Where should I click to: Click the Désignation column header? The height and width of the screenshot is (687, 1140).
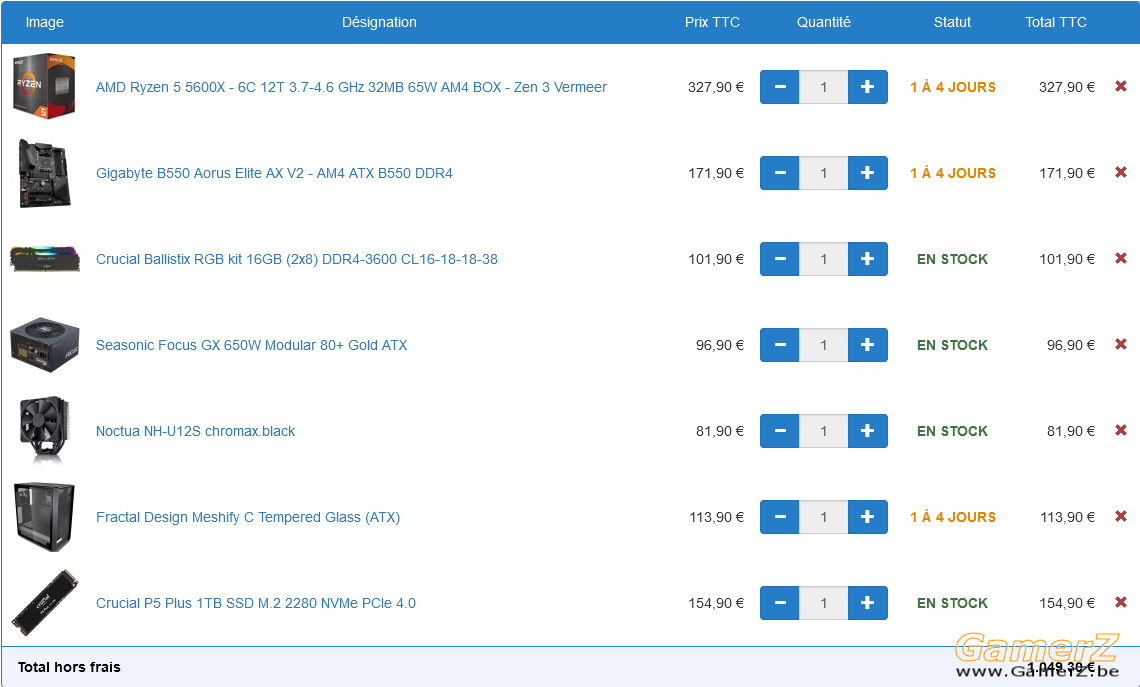point(380,23)
